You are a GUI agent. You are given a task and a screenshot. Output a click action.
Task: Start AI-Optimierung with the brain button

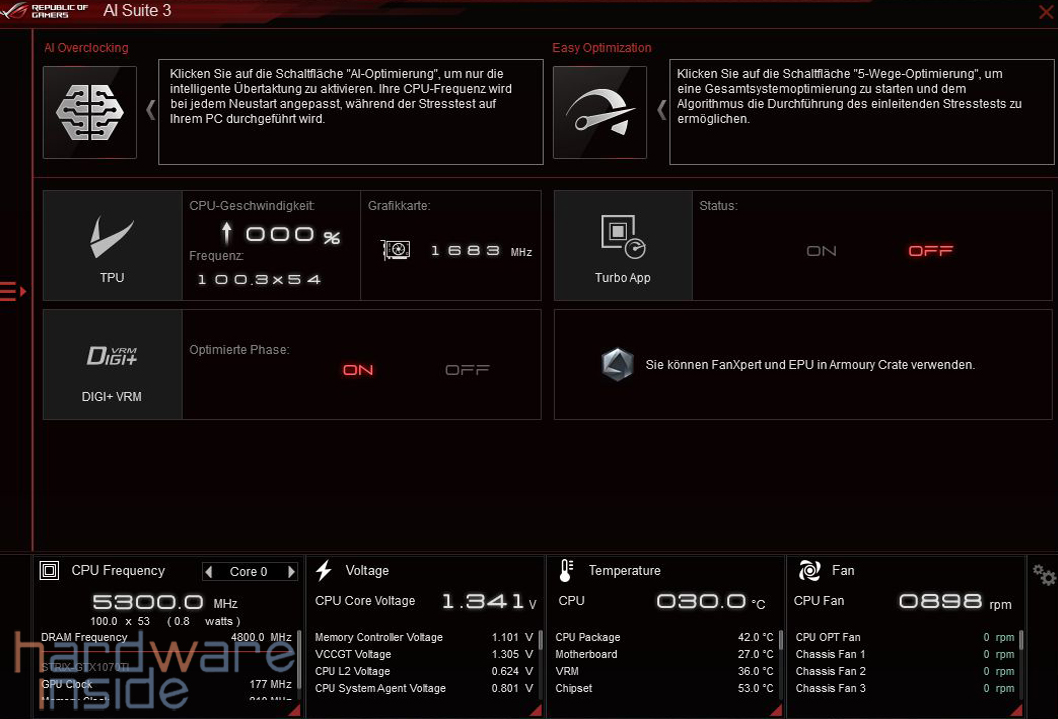tap(89, 112)
